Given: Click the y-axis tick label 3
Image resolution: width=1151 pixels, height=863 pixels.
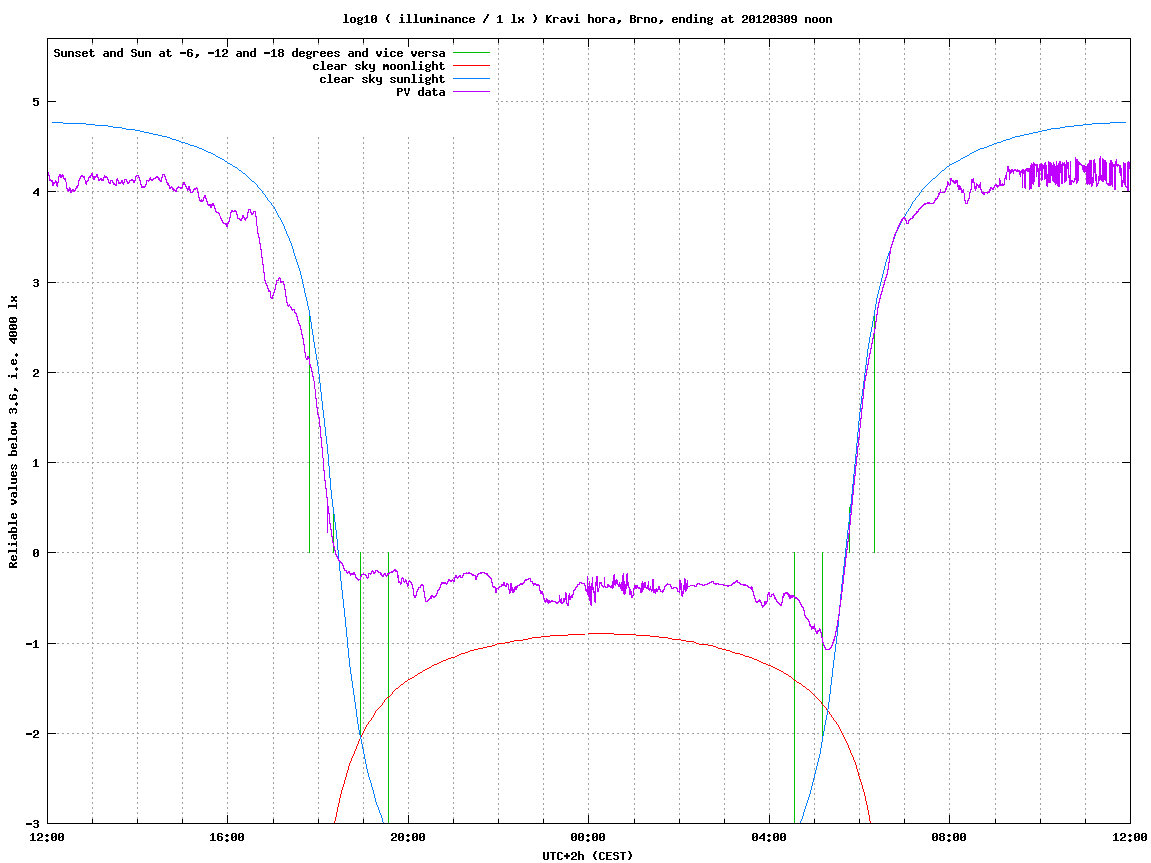Looking at the screenshot, I should pos(35,283).
